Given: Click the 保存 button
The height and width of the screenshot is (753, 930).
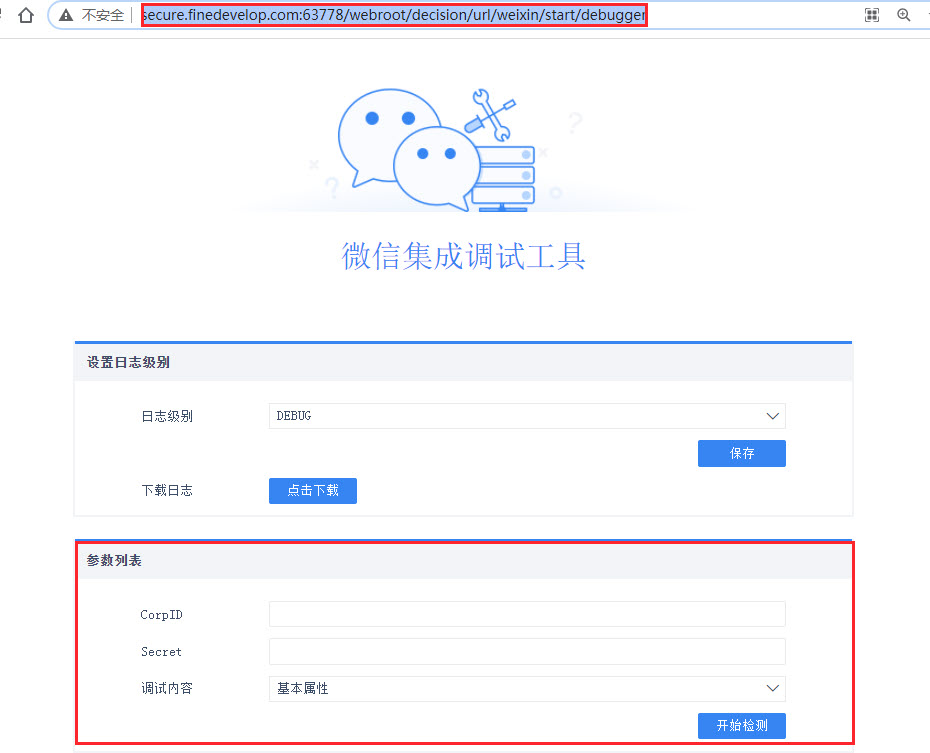Looking at the screenshot, I should tap(741, 454).
